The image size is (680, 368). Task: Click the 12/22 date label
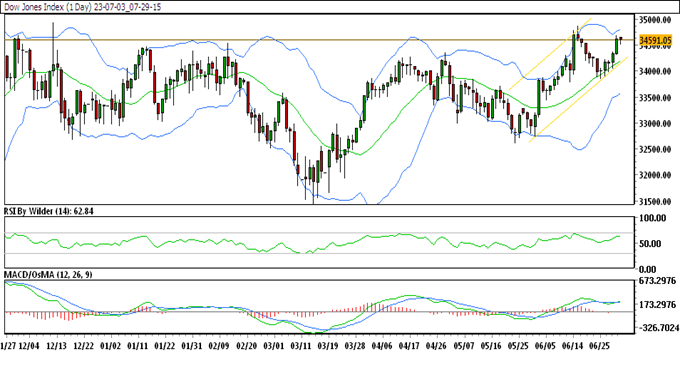point(83,345)
